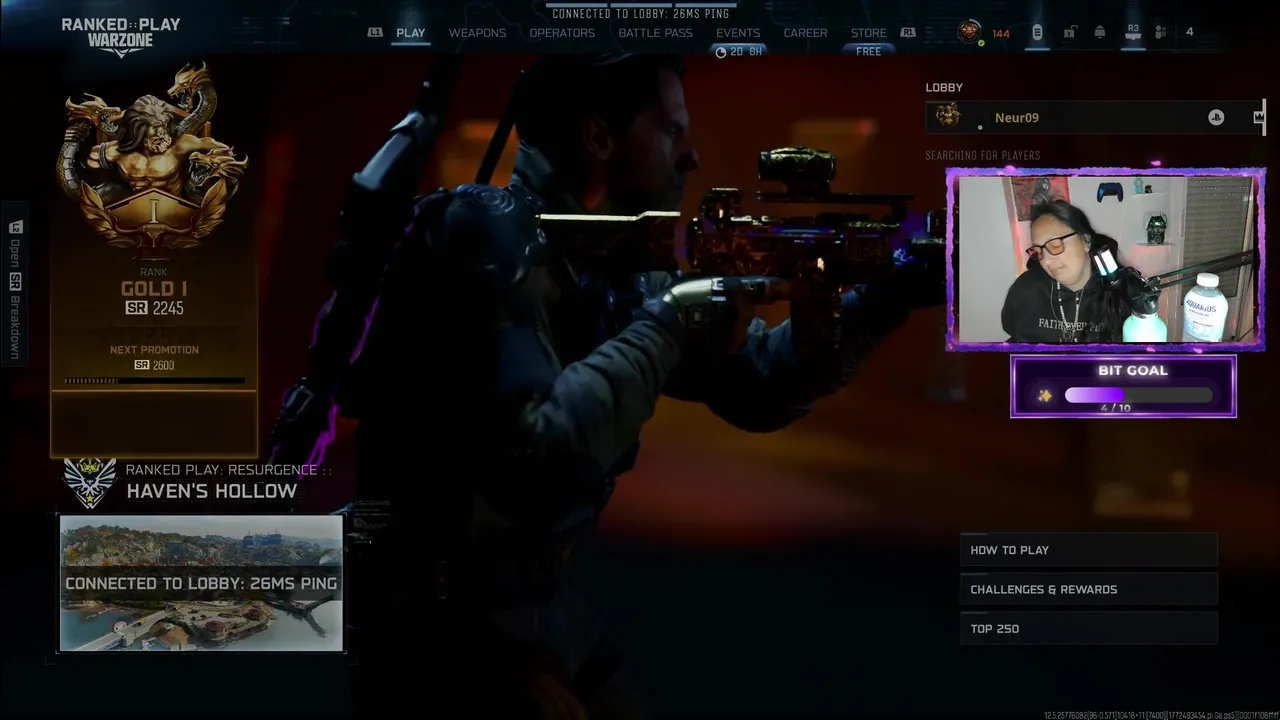Screen dimensions: 1280x720
Task: Open the in-game menu list icon
Action: 1037,32
